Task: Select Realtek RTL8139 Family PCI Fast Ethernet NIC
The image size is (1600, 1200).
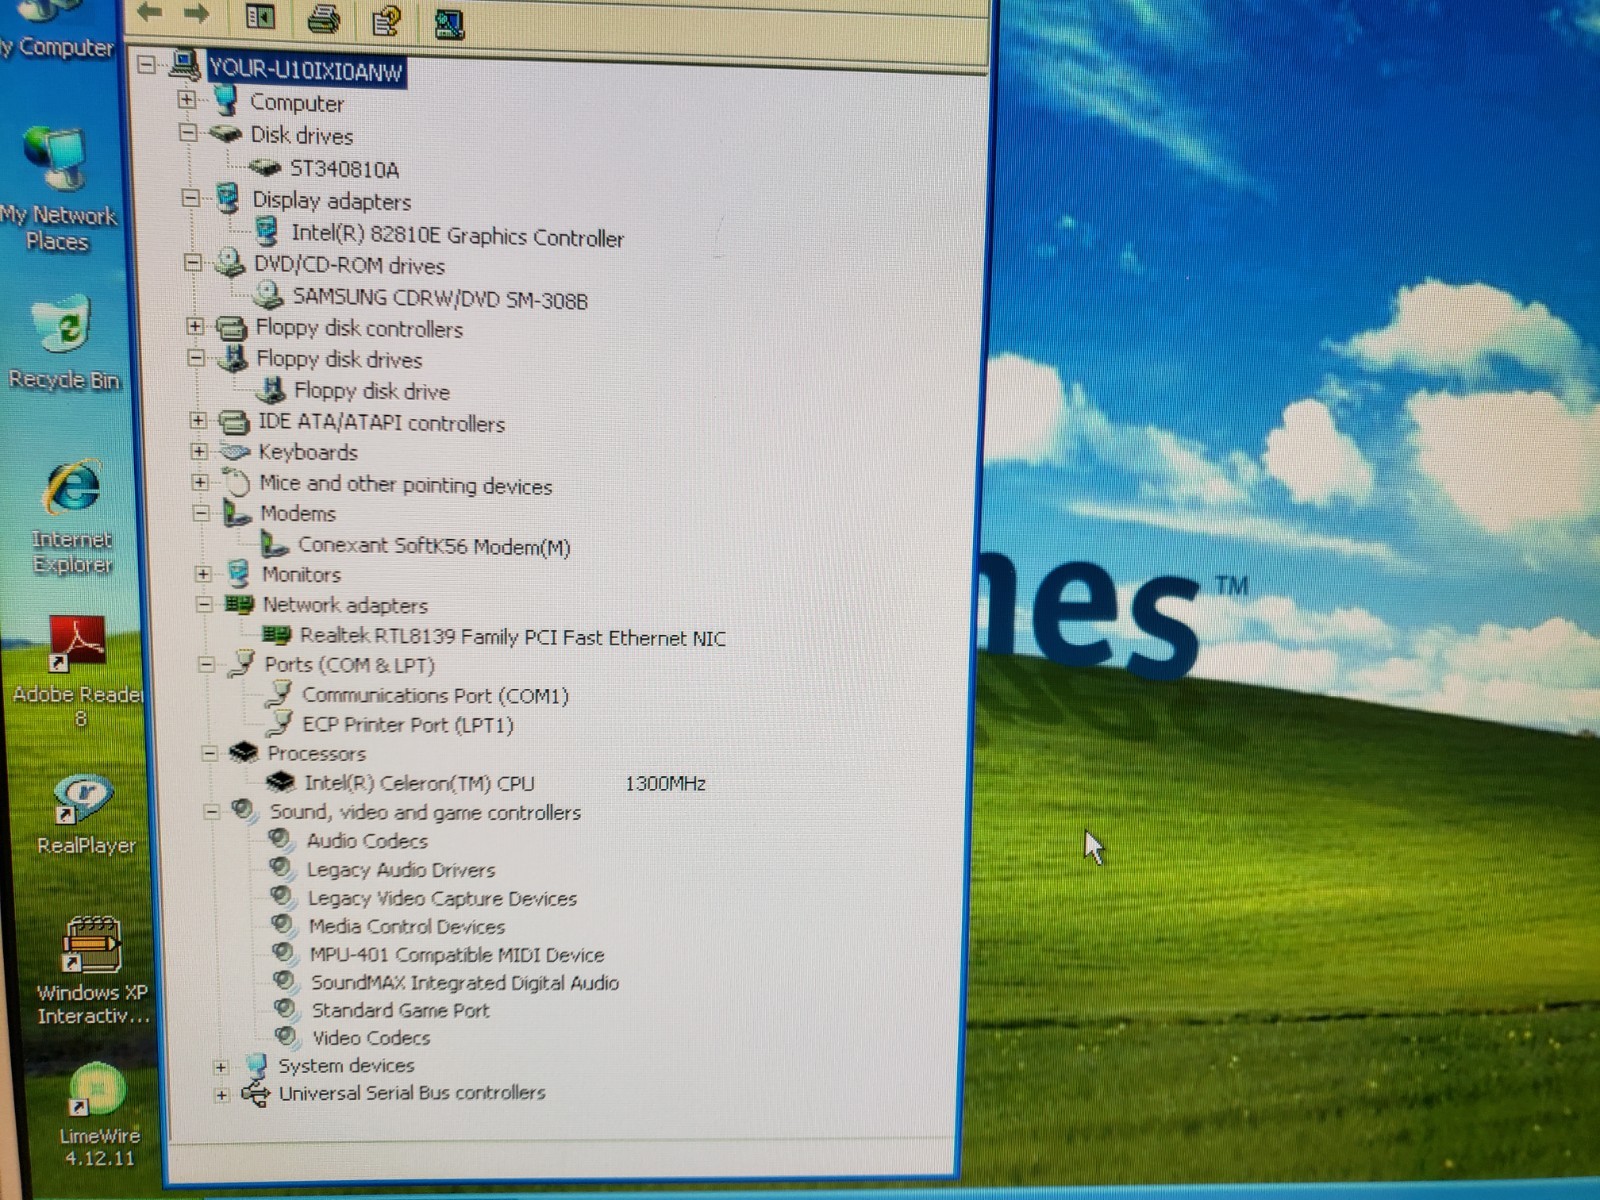Action: [513, 637]
